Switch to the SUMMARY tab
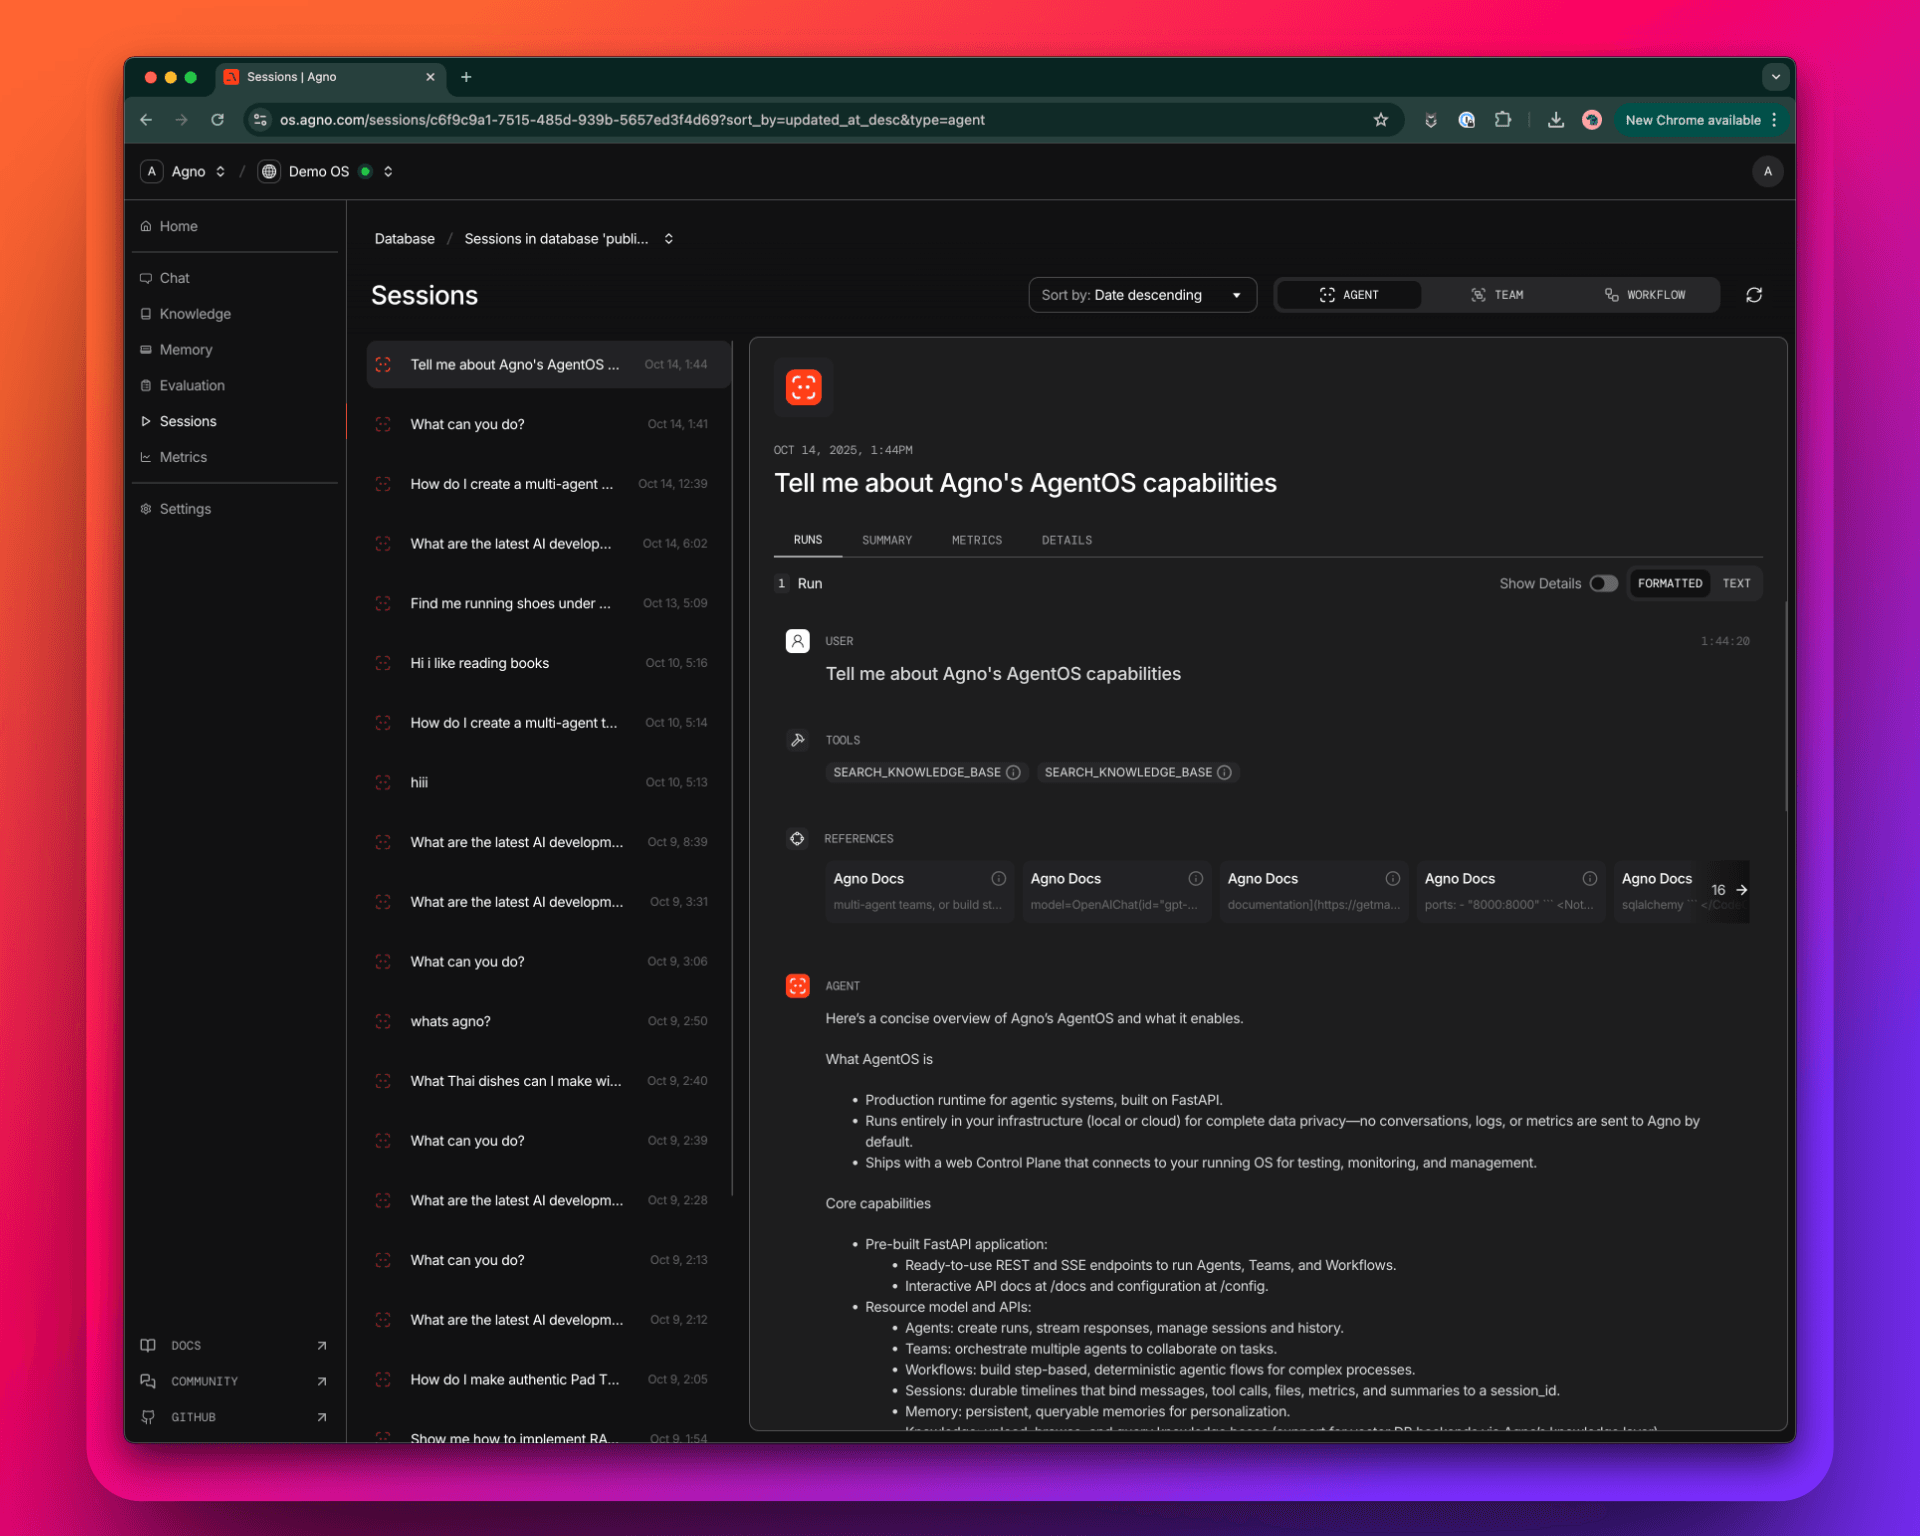This screenshot has height=1536, width=1920. tap(886, 540)
